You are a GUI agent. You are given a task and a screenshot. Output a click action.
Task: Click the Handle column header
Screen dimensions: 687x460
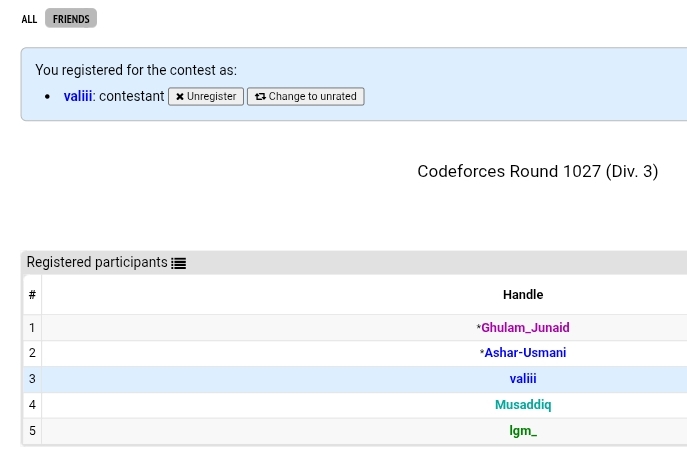[x=523, y=294]
